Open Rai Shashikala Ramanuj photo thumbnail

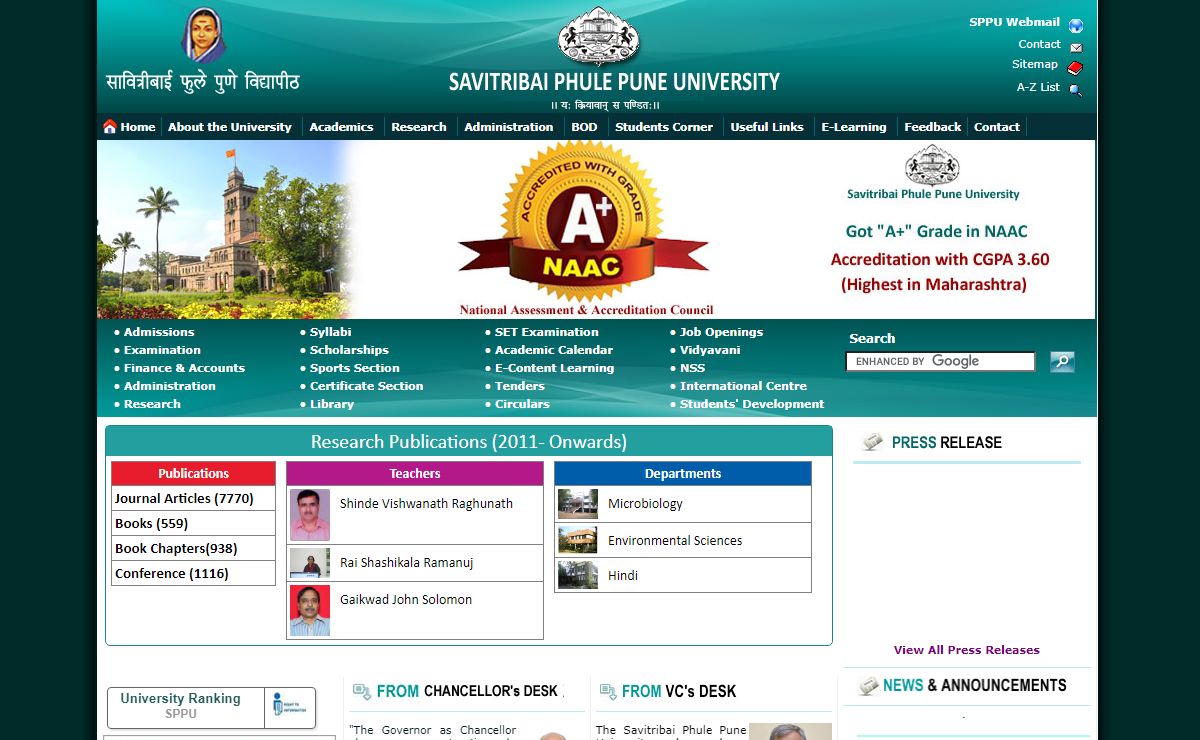point(310,563)
